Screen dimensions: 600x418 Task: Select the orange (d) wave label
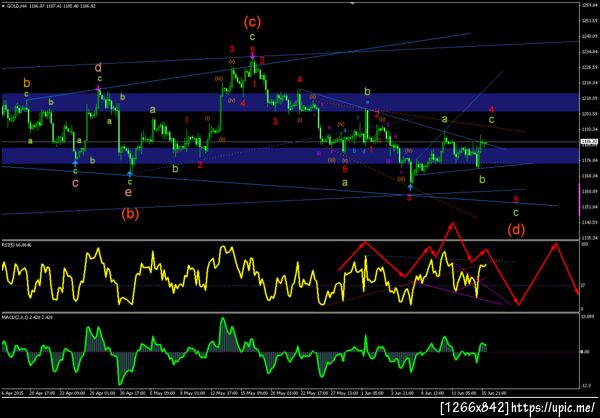coord(516,230)
